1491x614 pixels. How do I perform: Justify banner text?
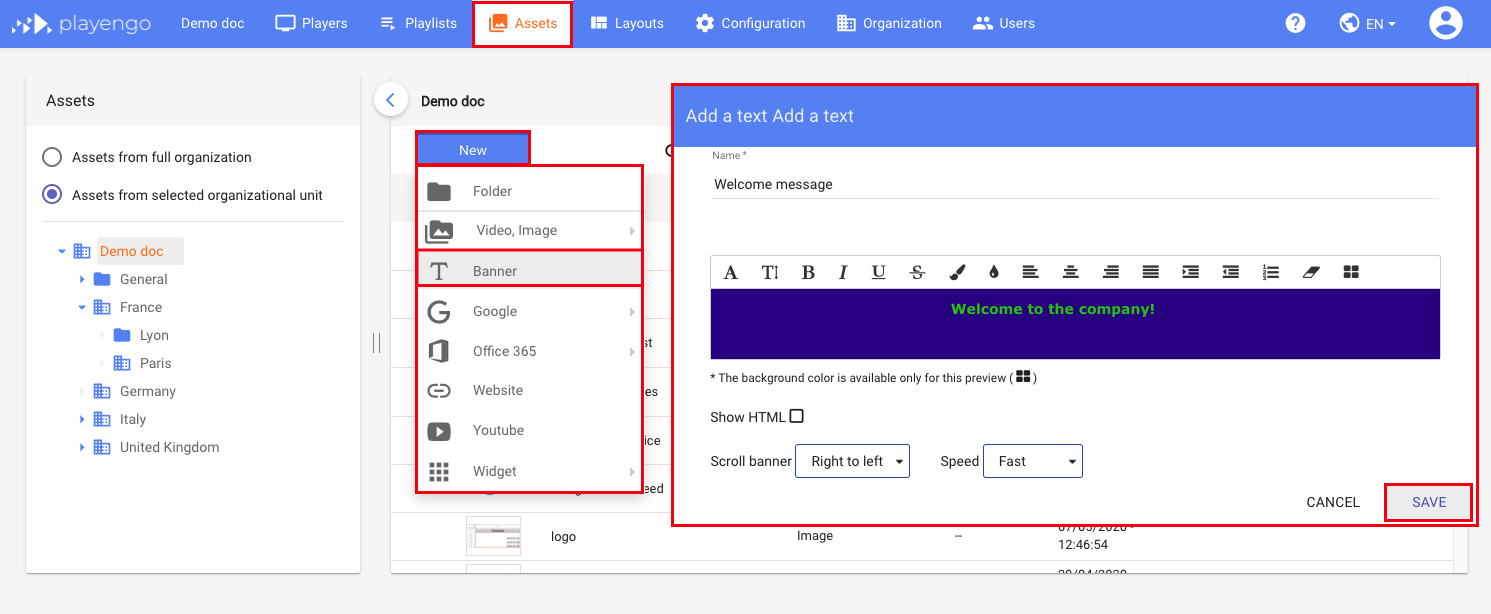pyautogui.click(x=1151, y=272)
